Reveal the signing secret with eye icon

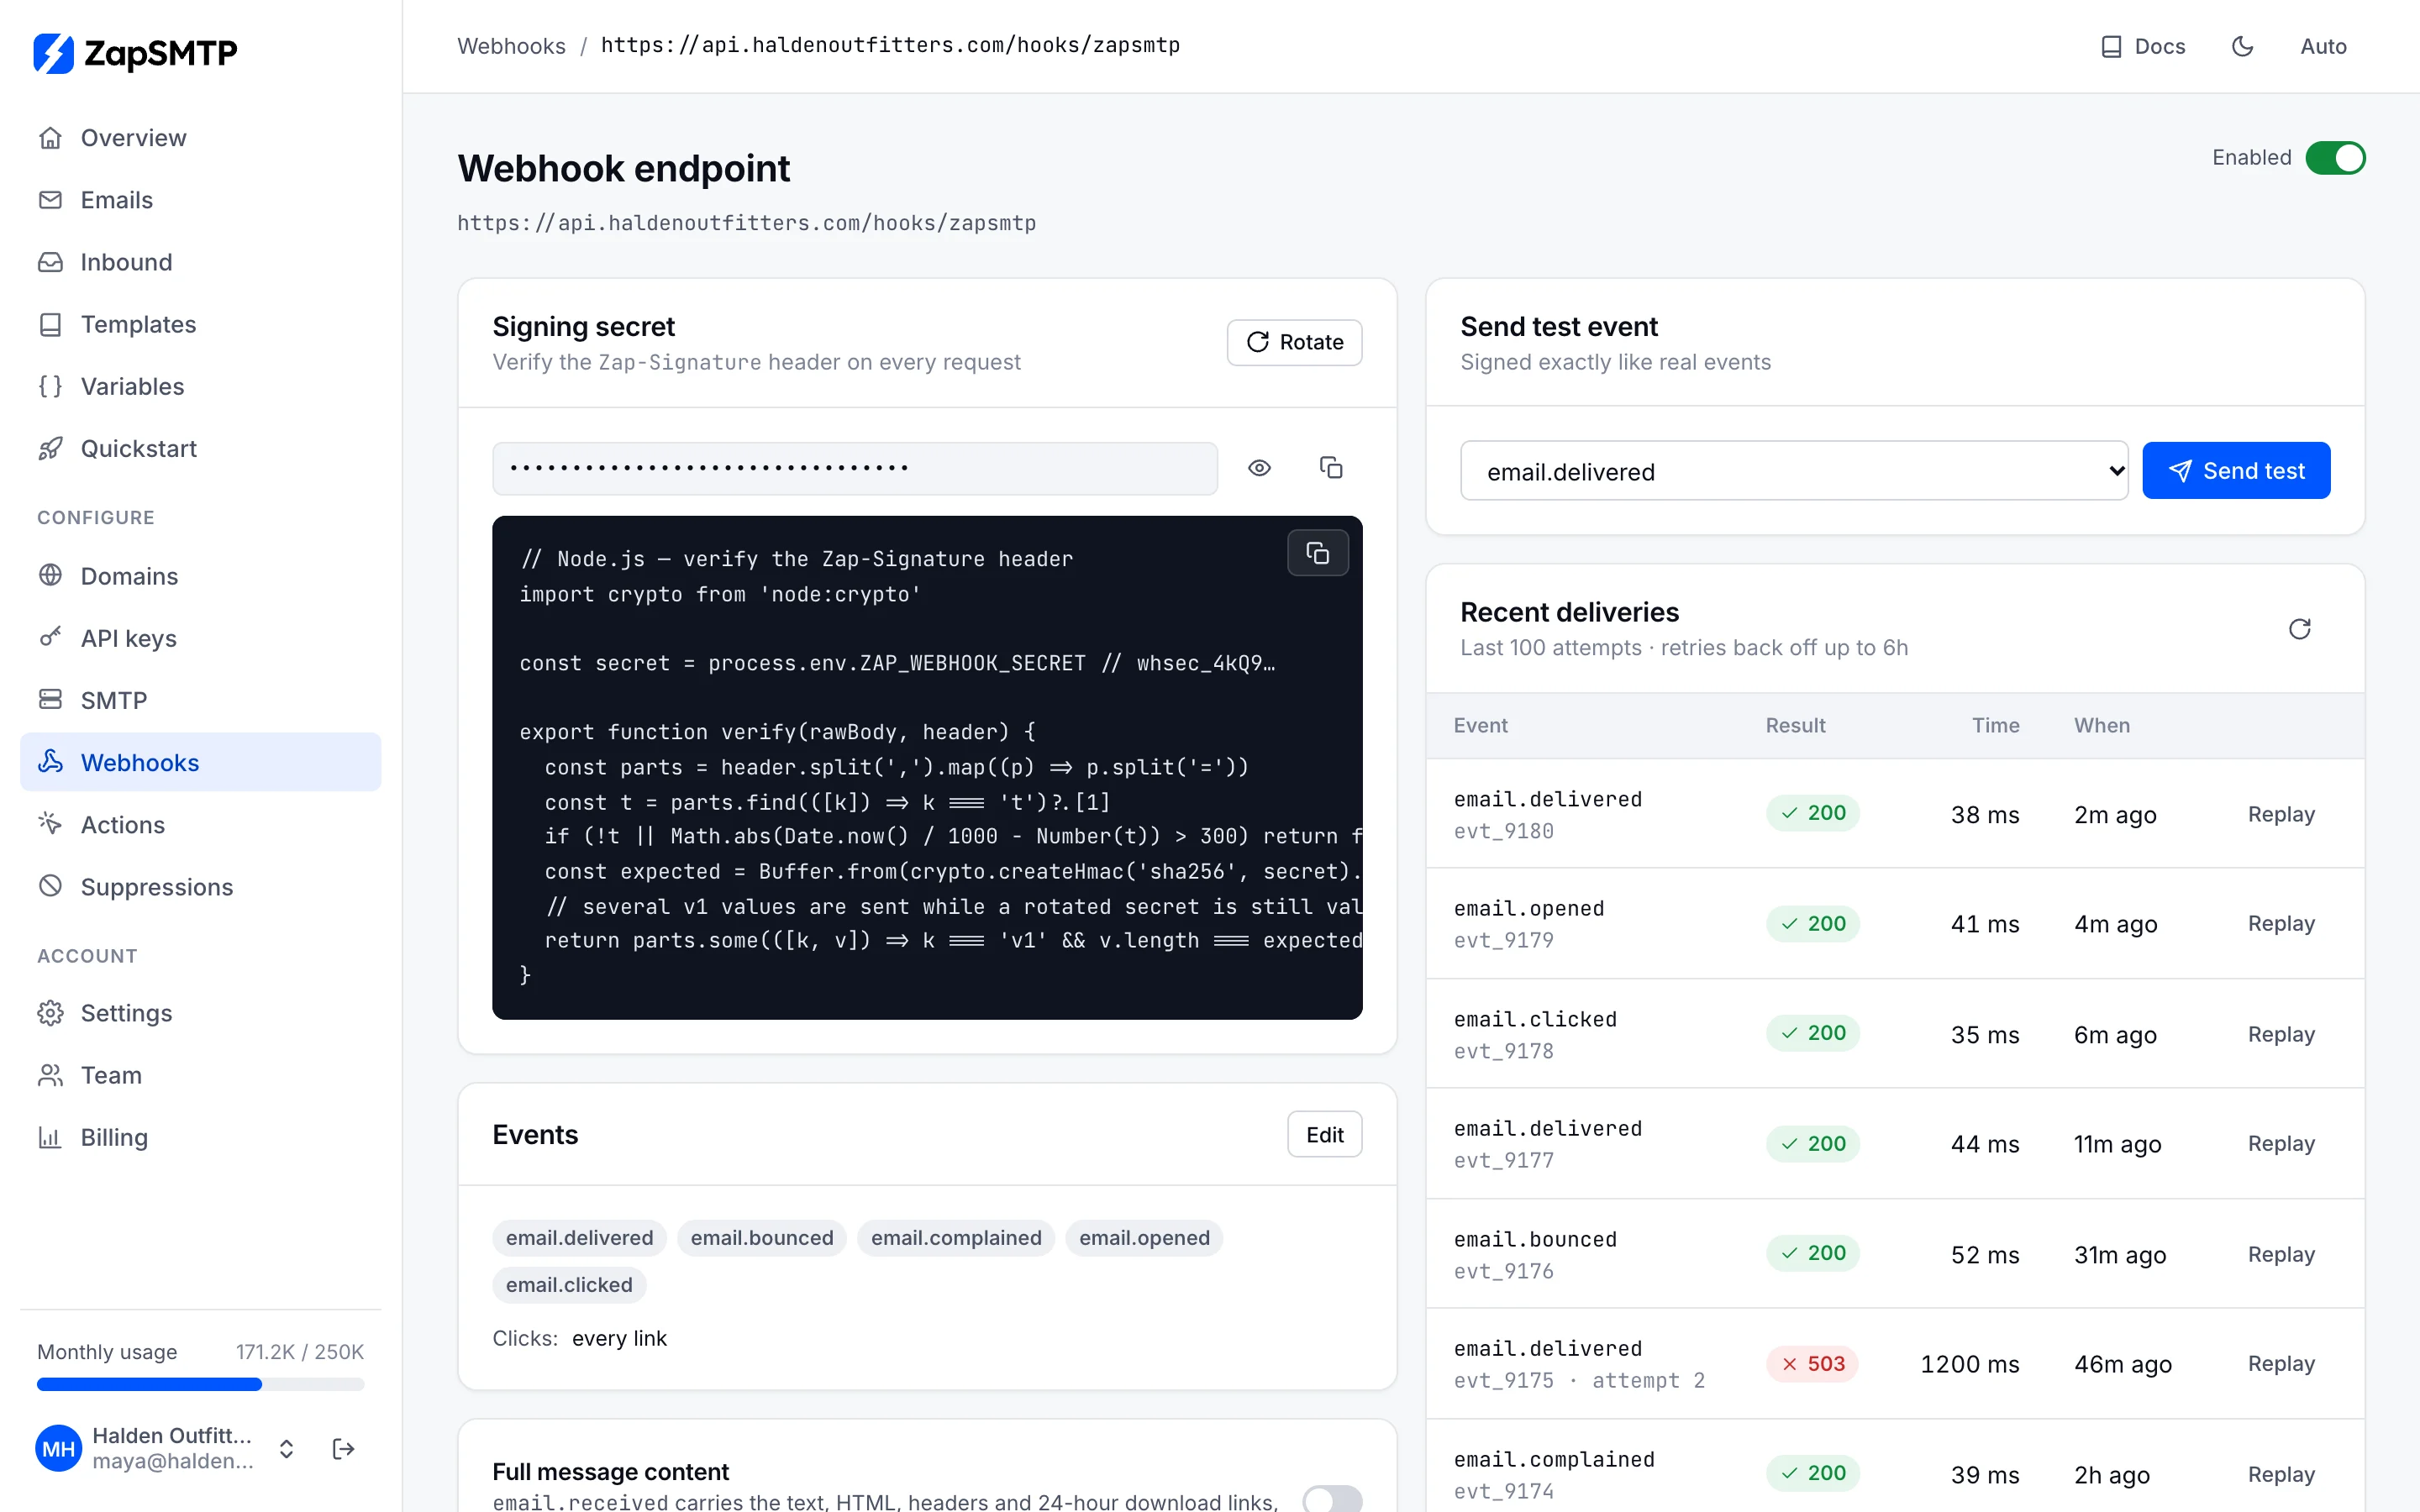[1259, 468]
